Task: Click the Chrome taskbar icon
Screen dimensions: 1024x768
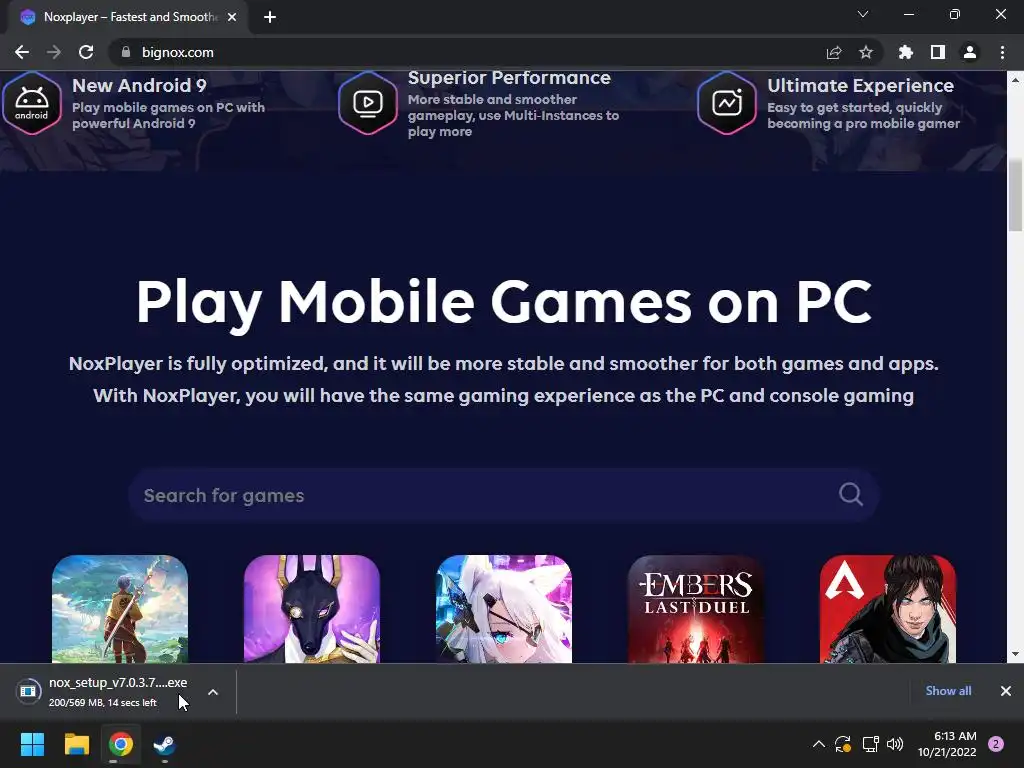Action: [121, 744]
